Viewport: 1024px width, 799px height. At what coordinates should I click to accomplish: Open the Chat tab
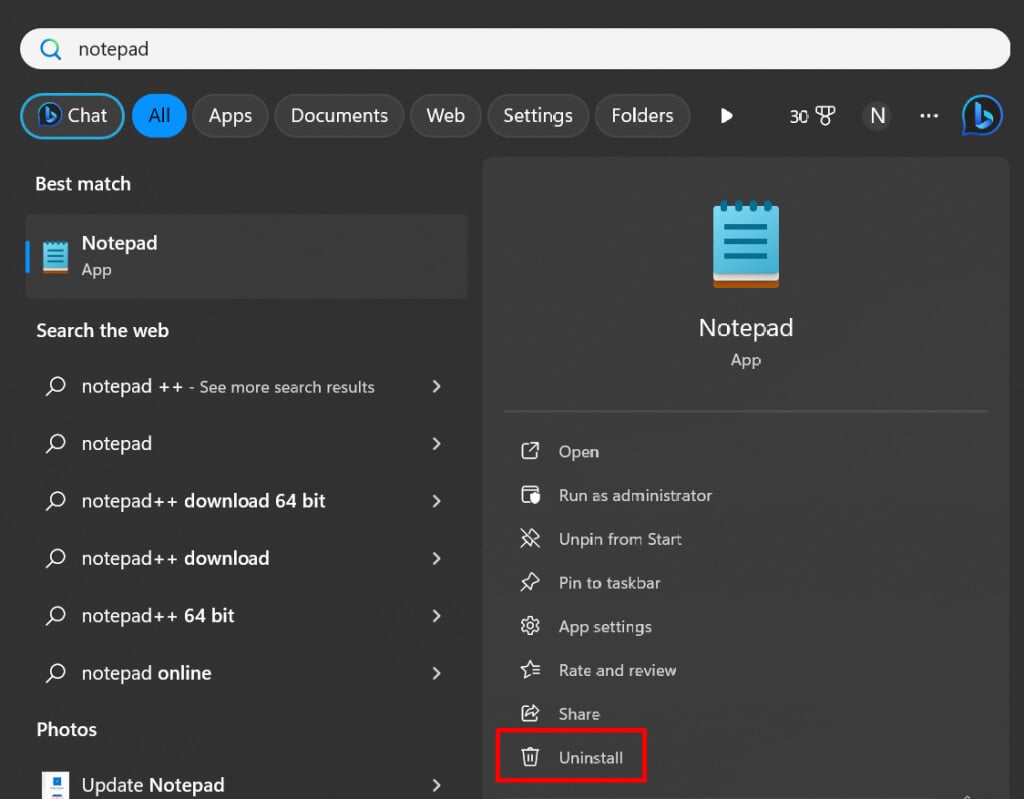72,116
